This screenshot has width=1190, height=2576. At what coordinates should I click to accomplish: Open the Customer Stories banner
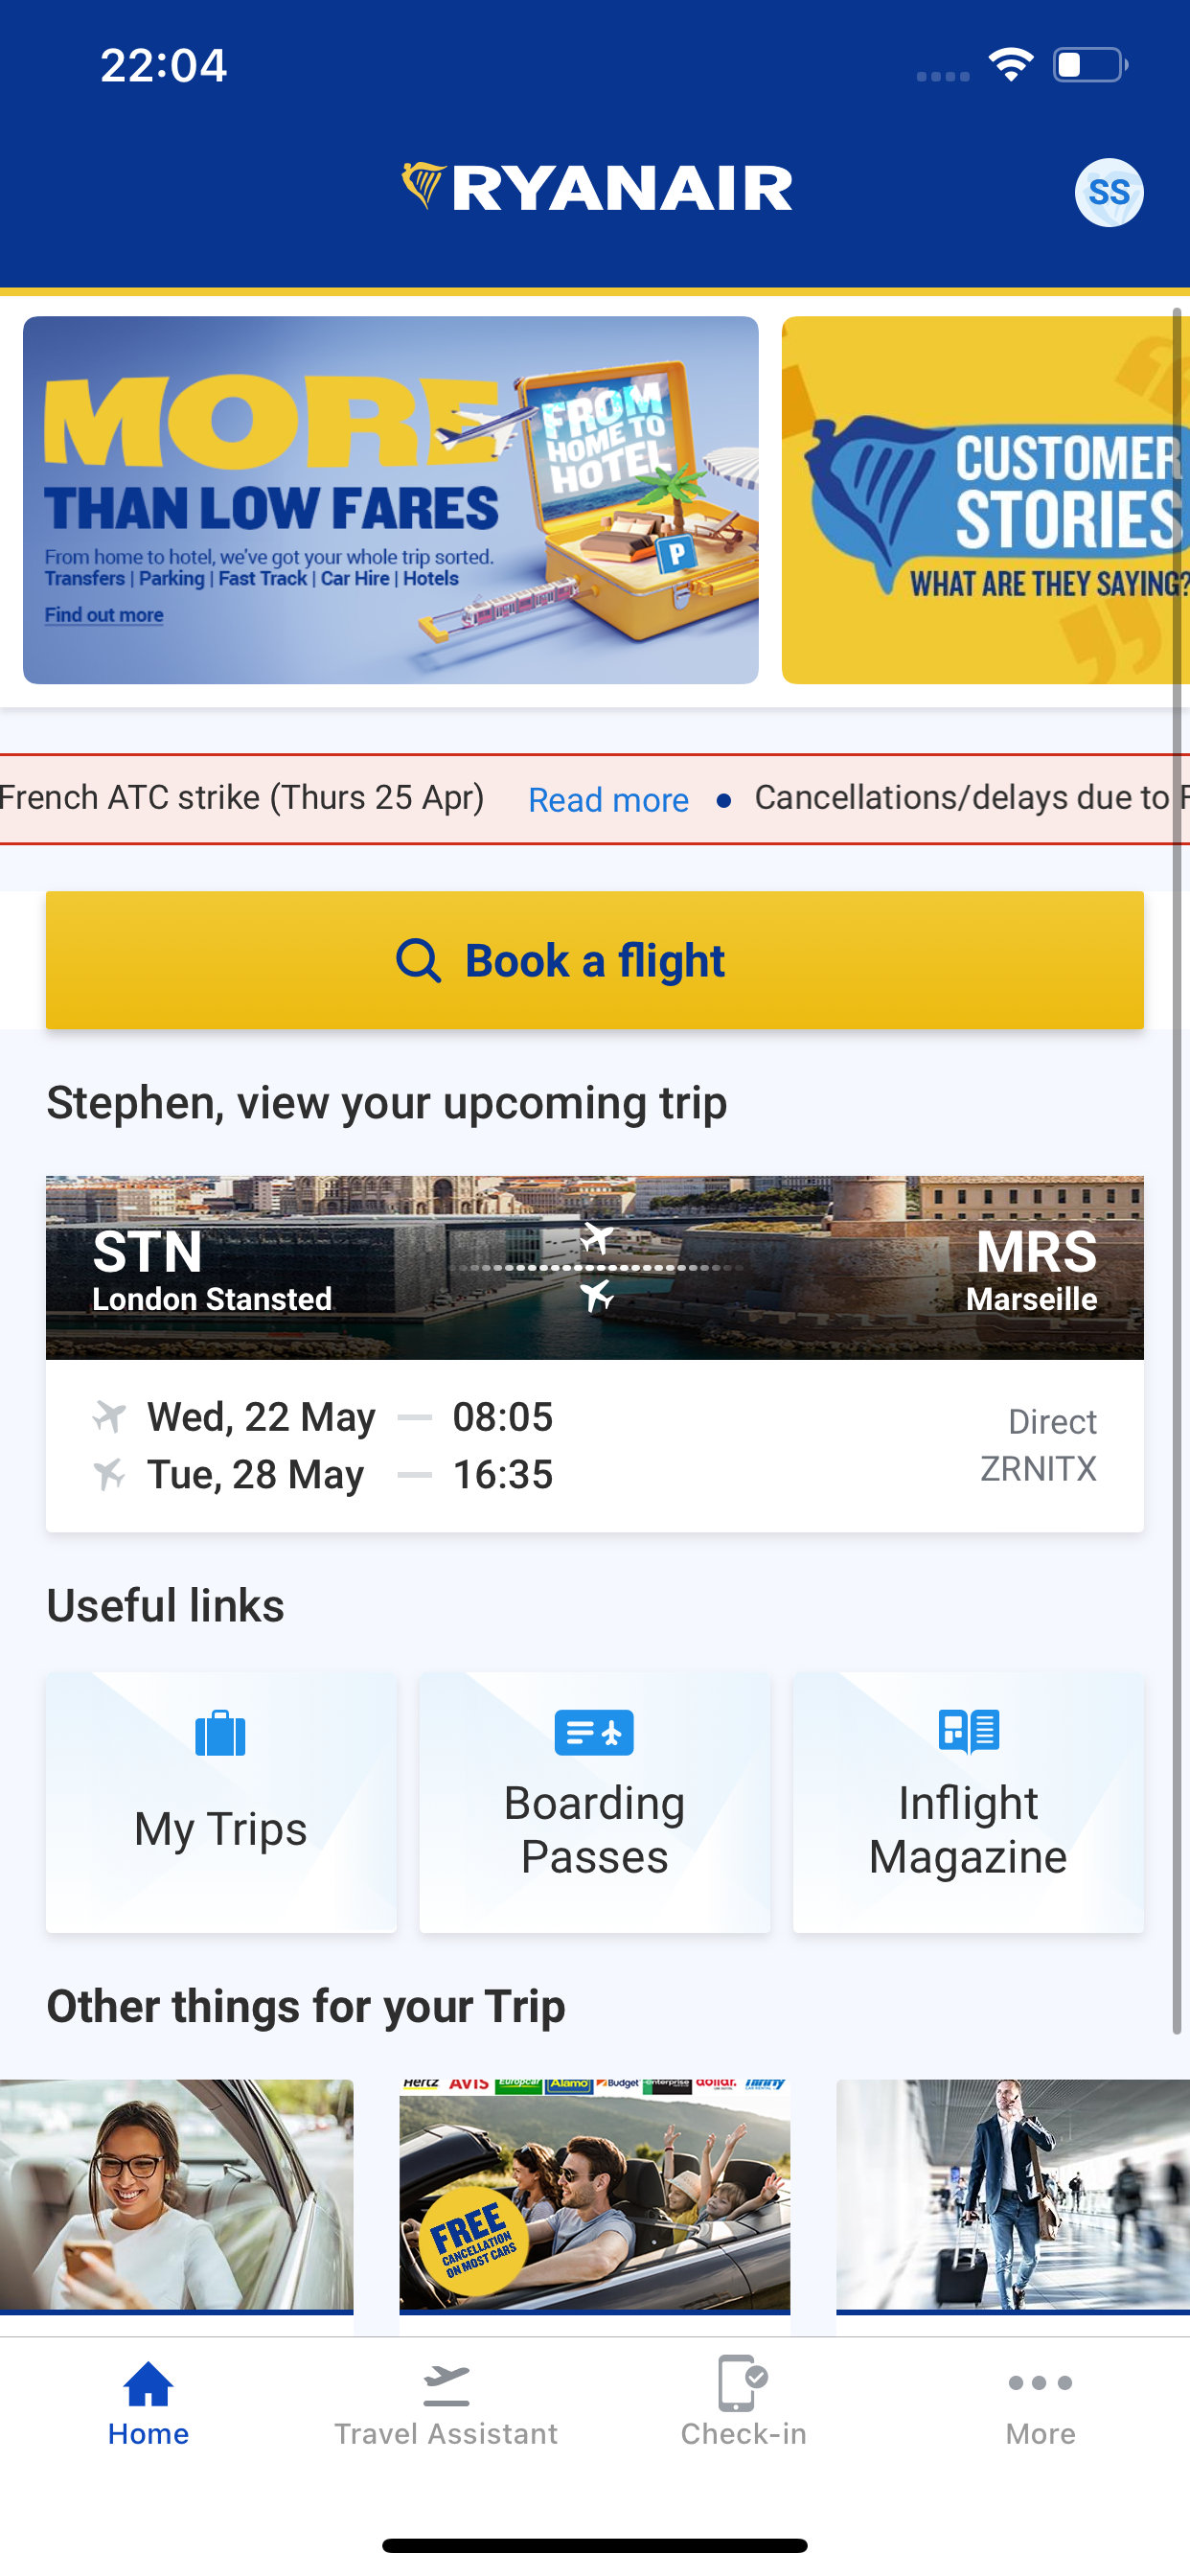(985, 500)
